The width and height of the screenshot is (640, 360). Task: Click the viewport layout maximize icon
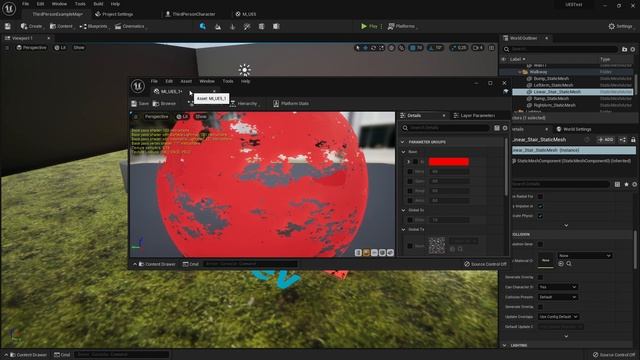click(x=491, y=48)
